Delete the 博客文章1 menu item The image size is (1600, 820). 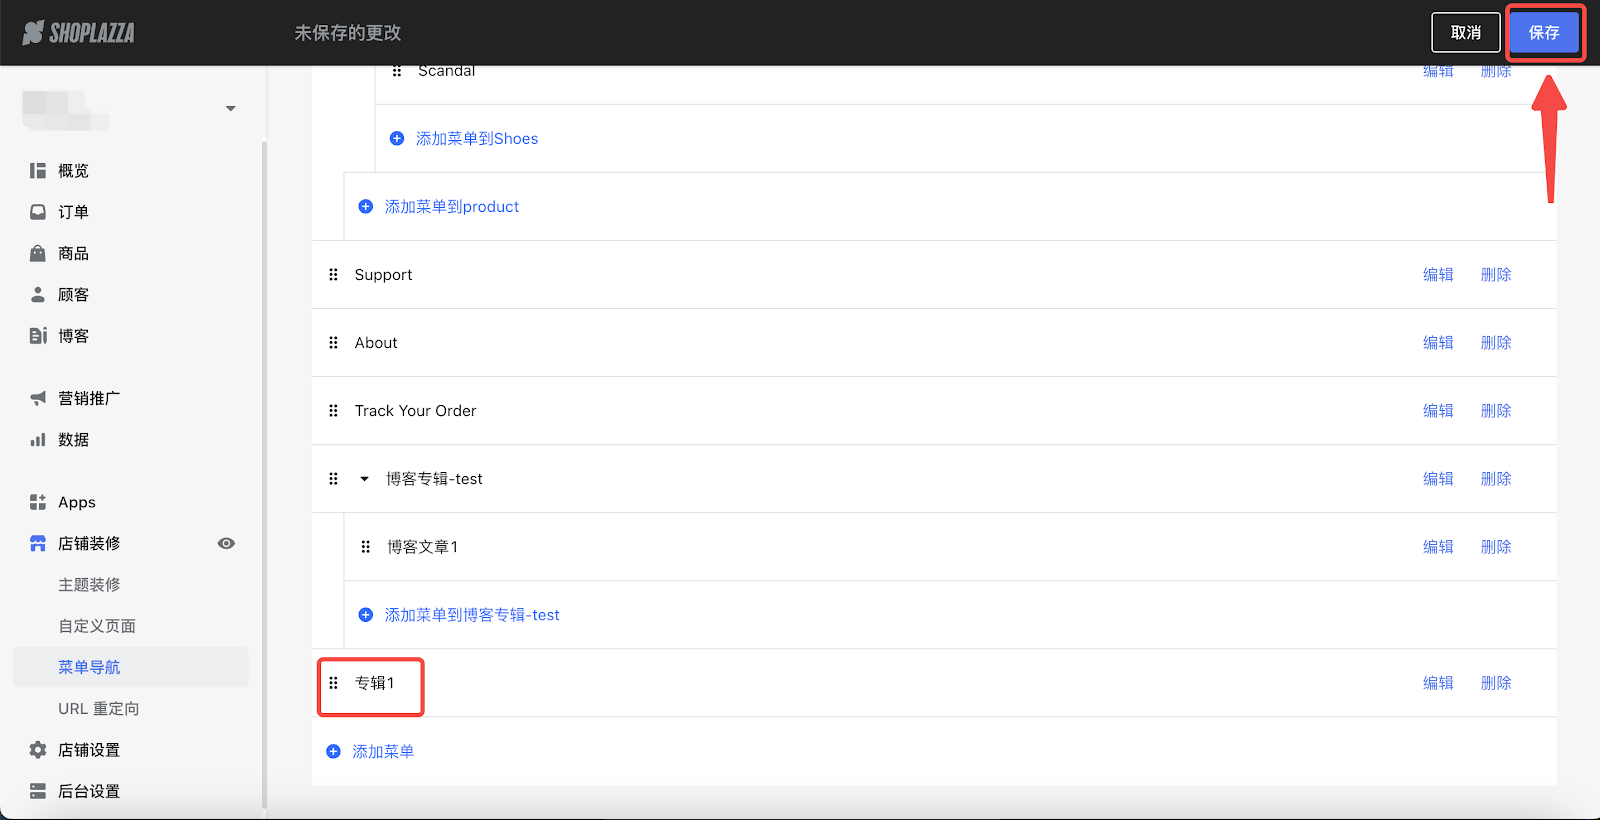pyautogui.click(x=1496, y=547)
